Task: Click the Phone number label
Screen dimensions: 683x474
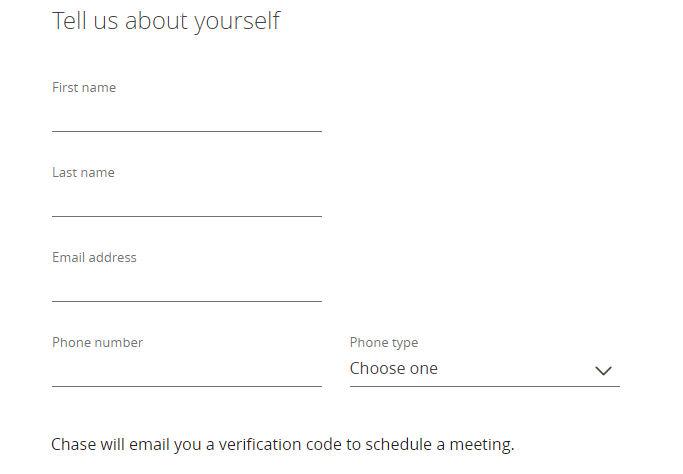Action: pos(97,343)
